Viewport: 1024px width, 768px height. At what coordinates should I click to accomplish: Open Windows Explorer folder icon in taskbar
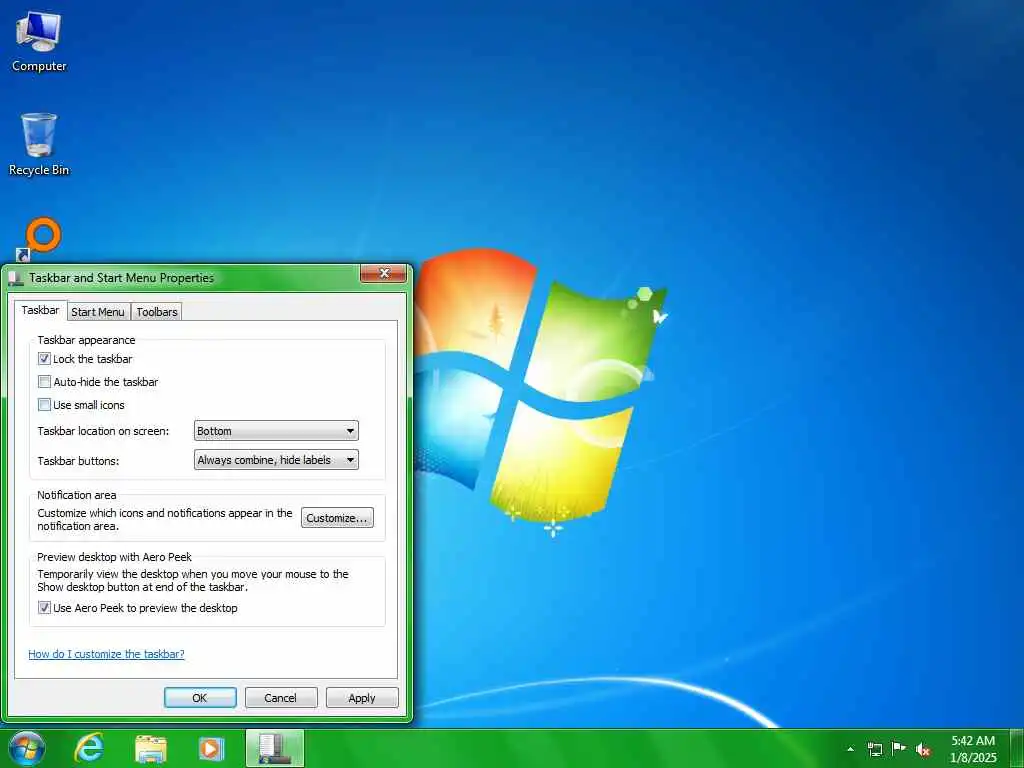150,748
